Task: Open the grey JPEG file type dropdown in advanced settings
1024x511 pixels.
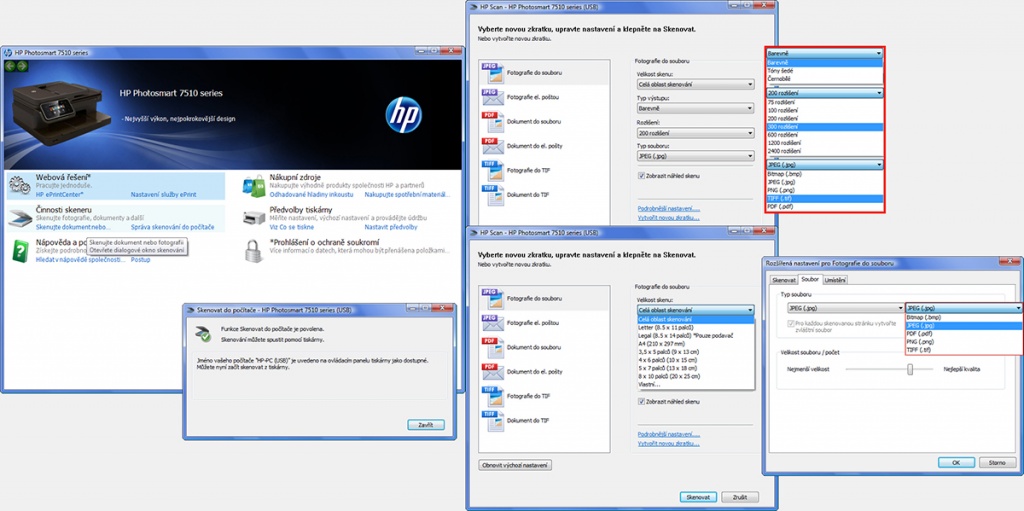Action: pyautogui.click(x=846, y=308)
